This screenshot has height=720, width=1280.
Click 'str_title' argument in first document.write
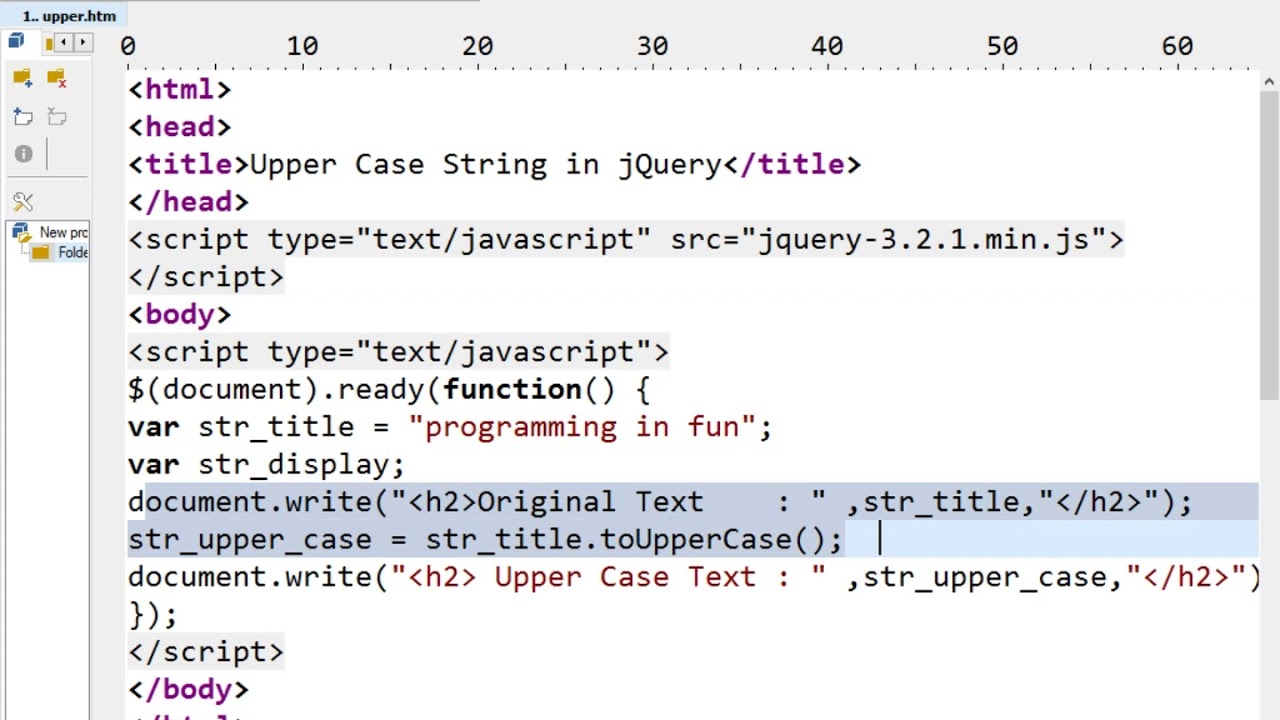pos(941,502)
